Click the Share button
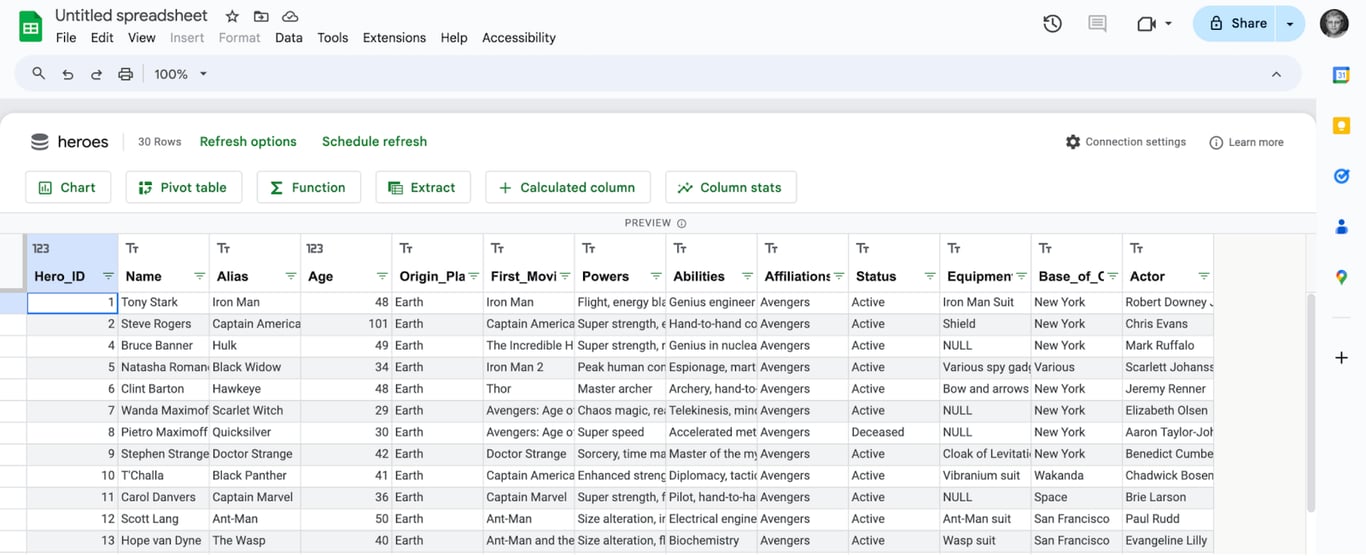The height and width of the screenshot is (556, 1366). coord(1237,23)
